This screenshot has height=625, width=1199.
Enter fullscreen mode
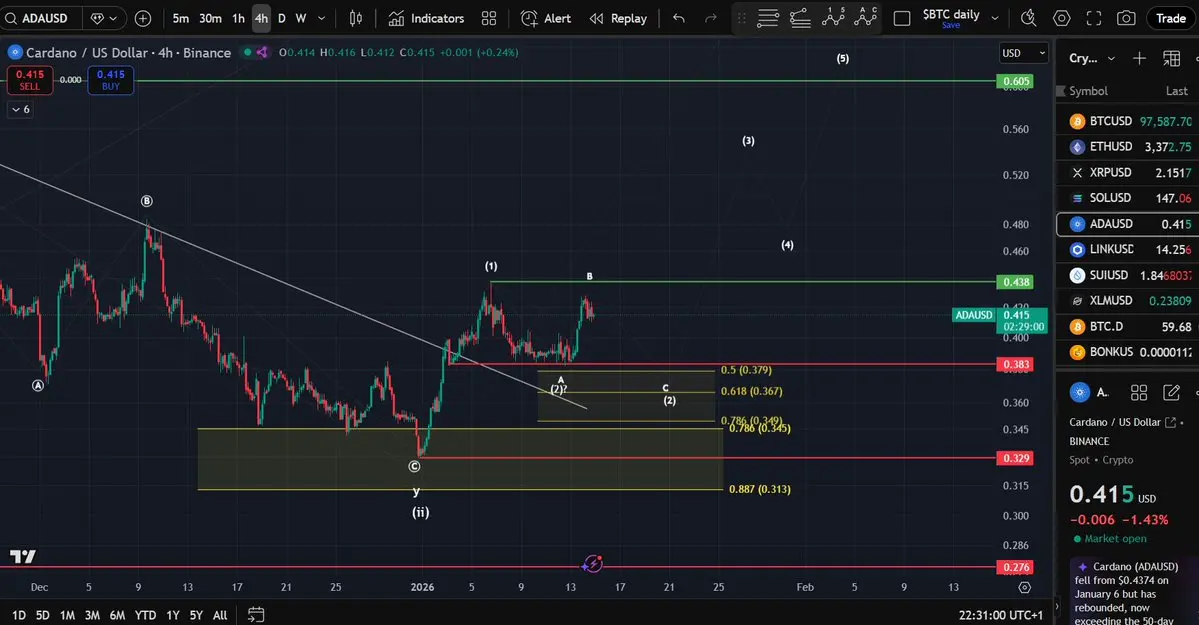click(1094, 18)
